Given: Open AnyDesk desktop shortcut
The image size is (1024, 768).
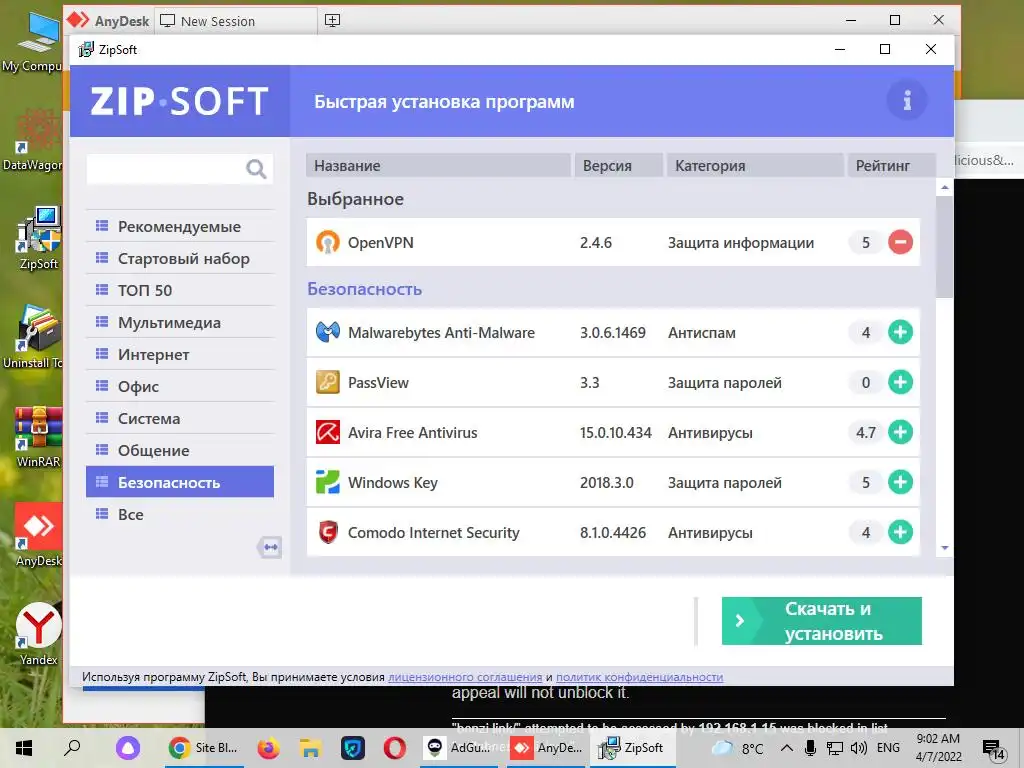Looking at the screenshot, I should coord(39,535).
